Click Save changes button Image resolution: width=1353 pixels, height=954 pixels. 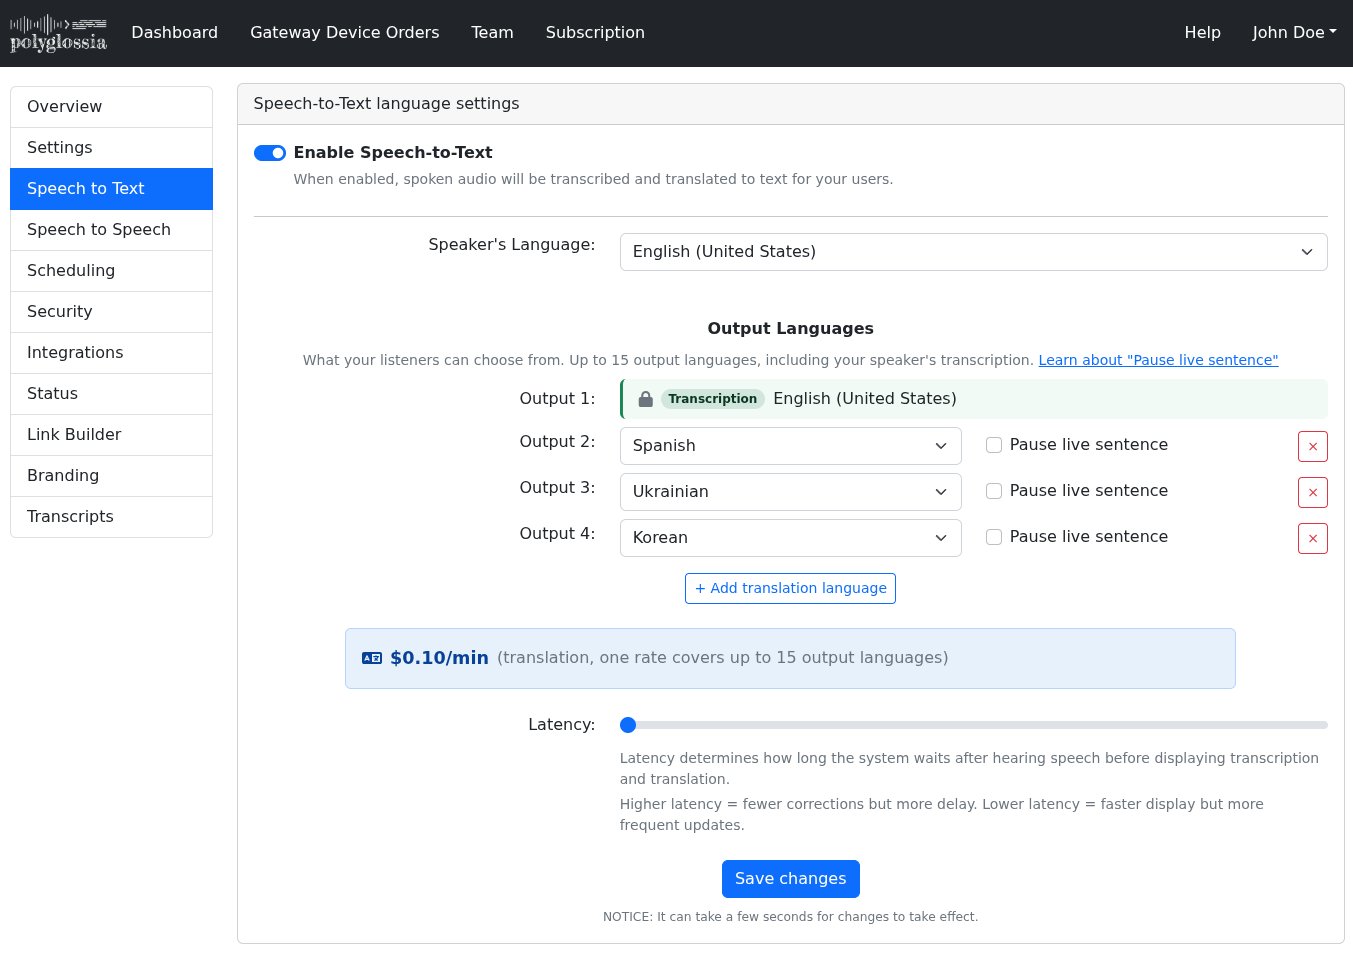pyautogui.click(x=790, y=879)
